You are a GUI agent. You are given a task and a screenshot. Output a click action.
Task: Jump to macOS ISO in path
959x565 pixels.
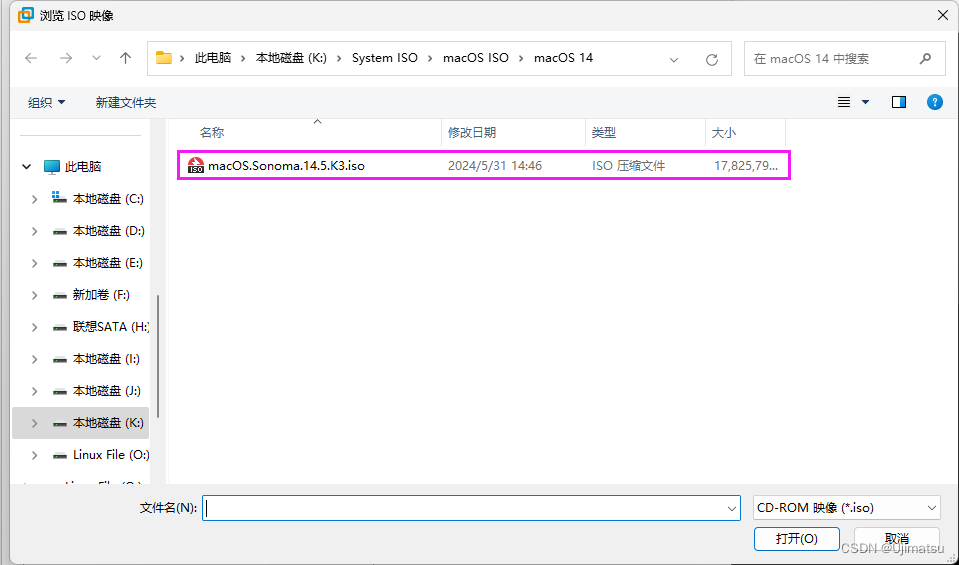476,58
